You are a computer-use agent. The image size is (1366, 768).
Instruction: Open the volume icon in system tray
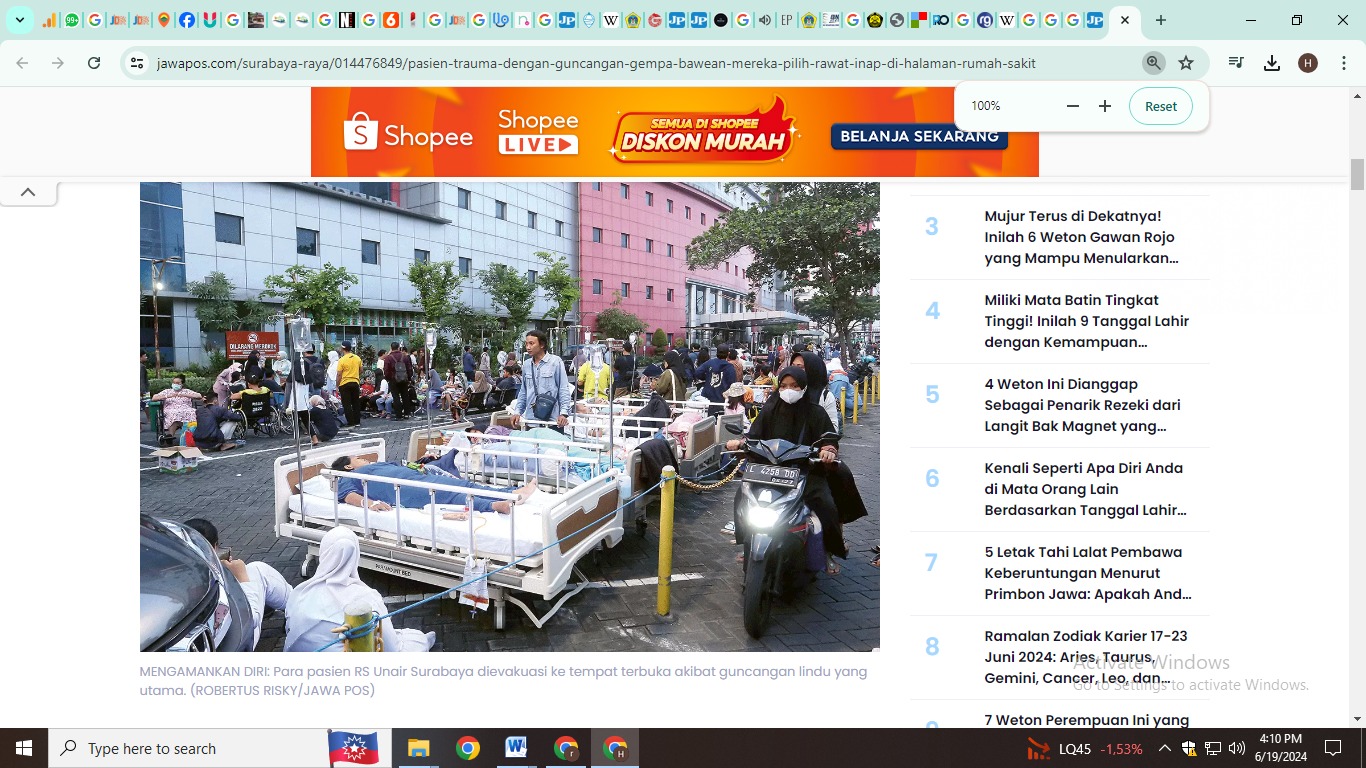click(x=1237, y=748)
